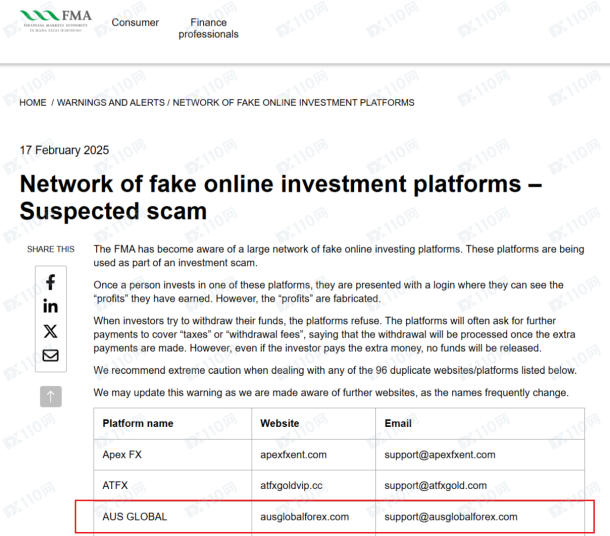Image resolution: width=610 pixels, height=536 pixels.
Task: Select the 'ATFX' platform cell
Action: pos(172,485)
